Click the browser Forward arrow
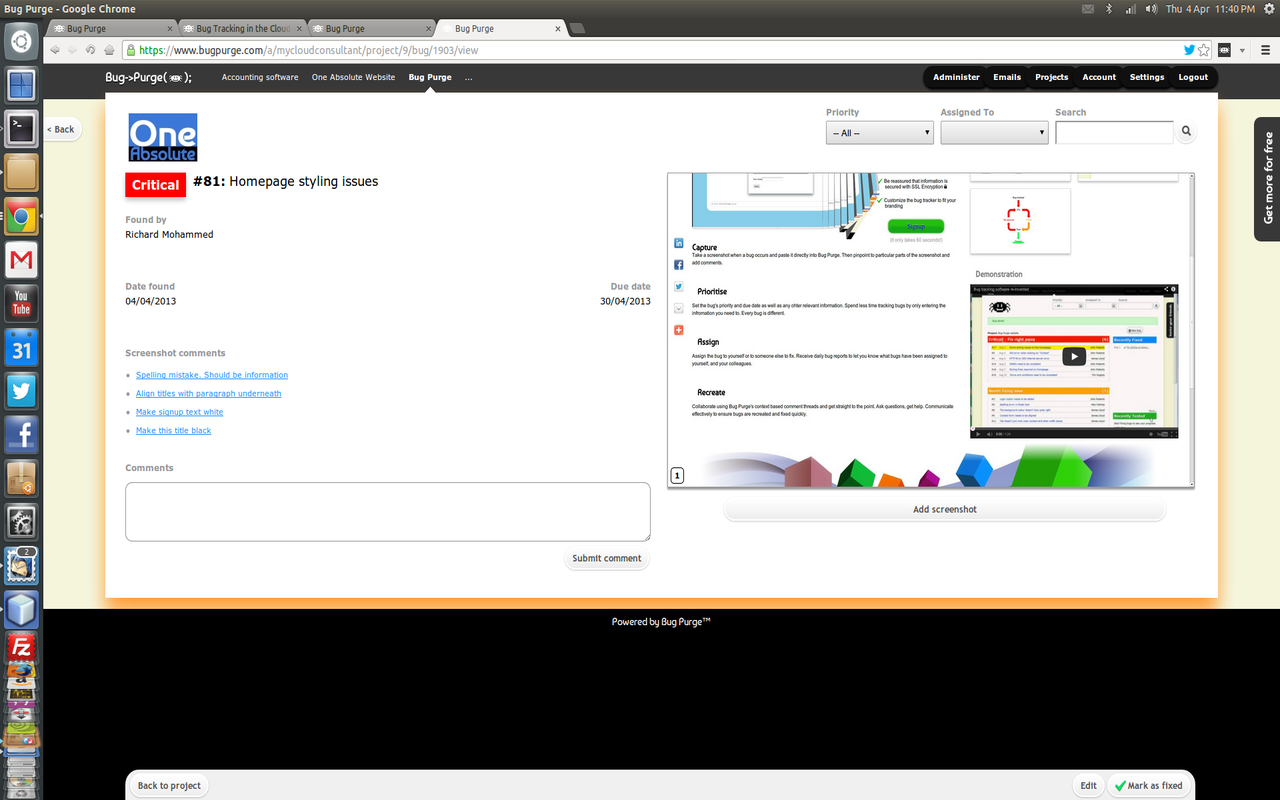This screenshot has height=800, width=1280. click(73, 50)
